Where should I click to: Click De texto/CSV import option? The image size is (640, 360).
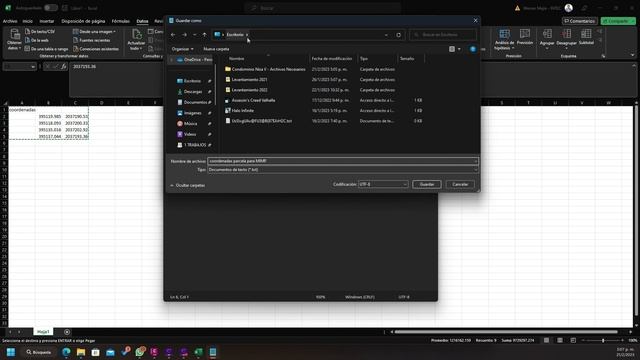(40, 31)
